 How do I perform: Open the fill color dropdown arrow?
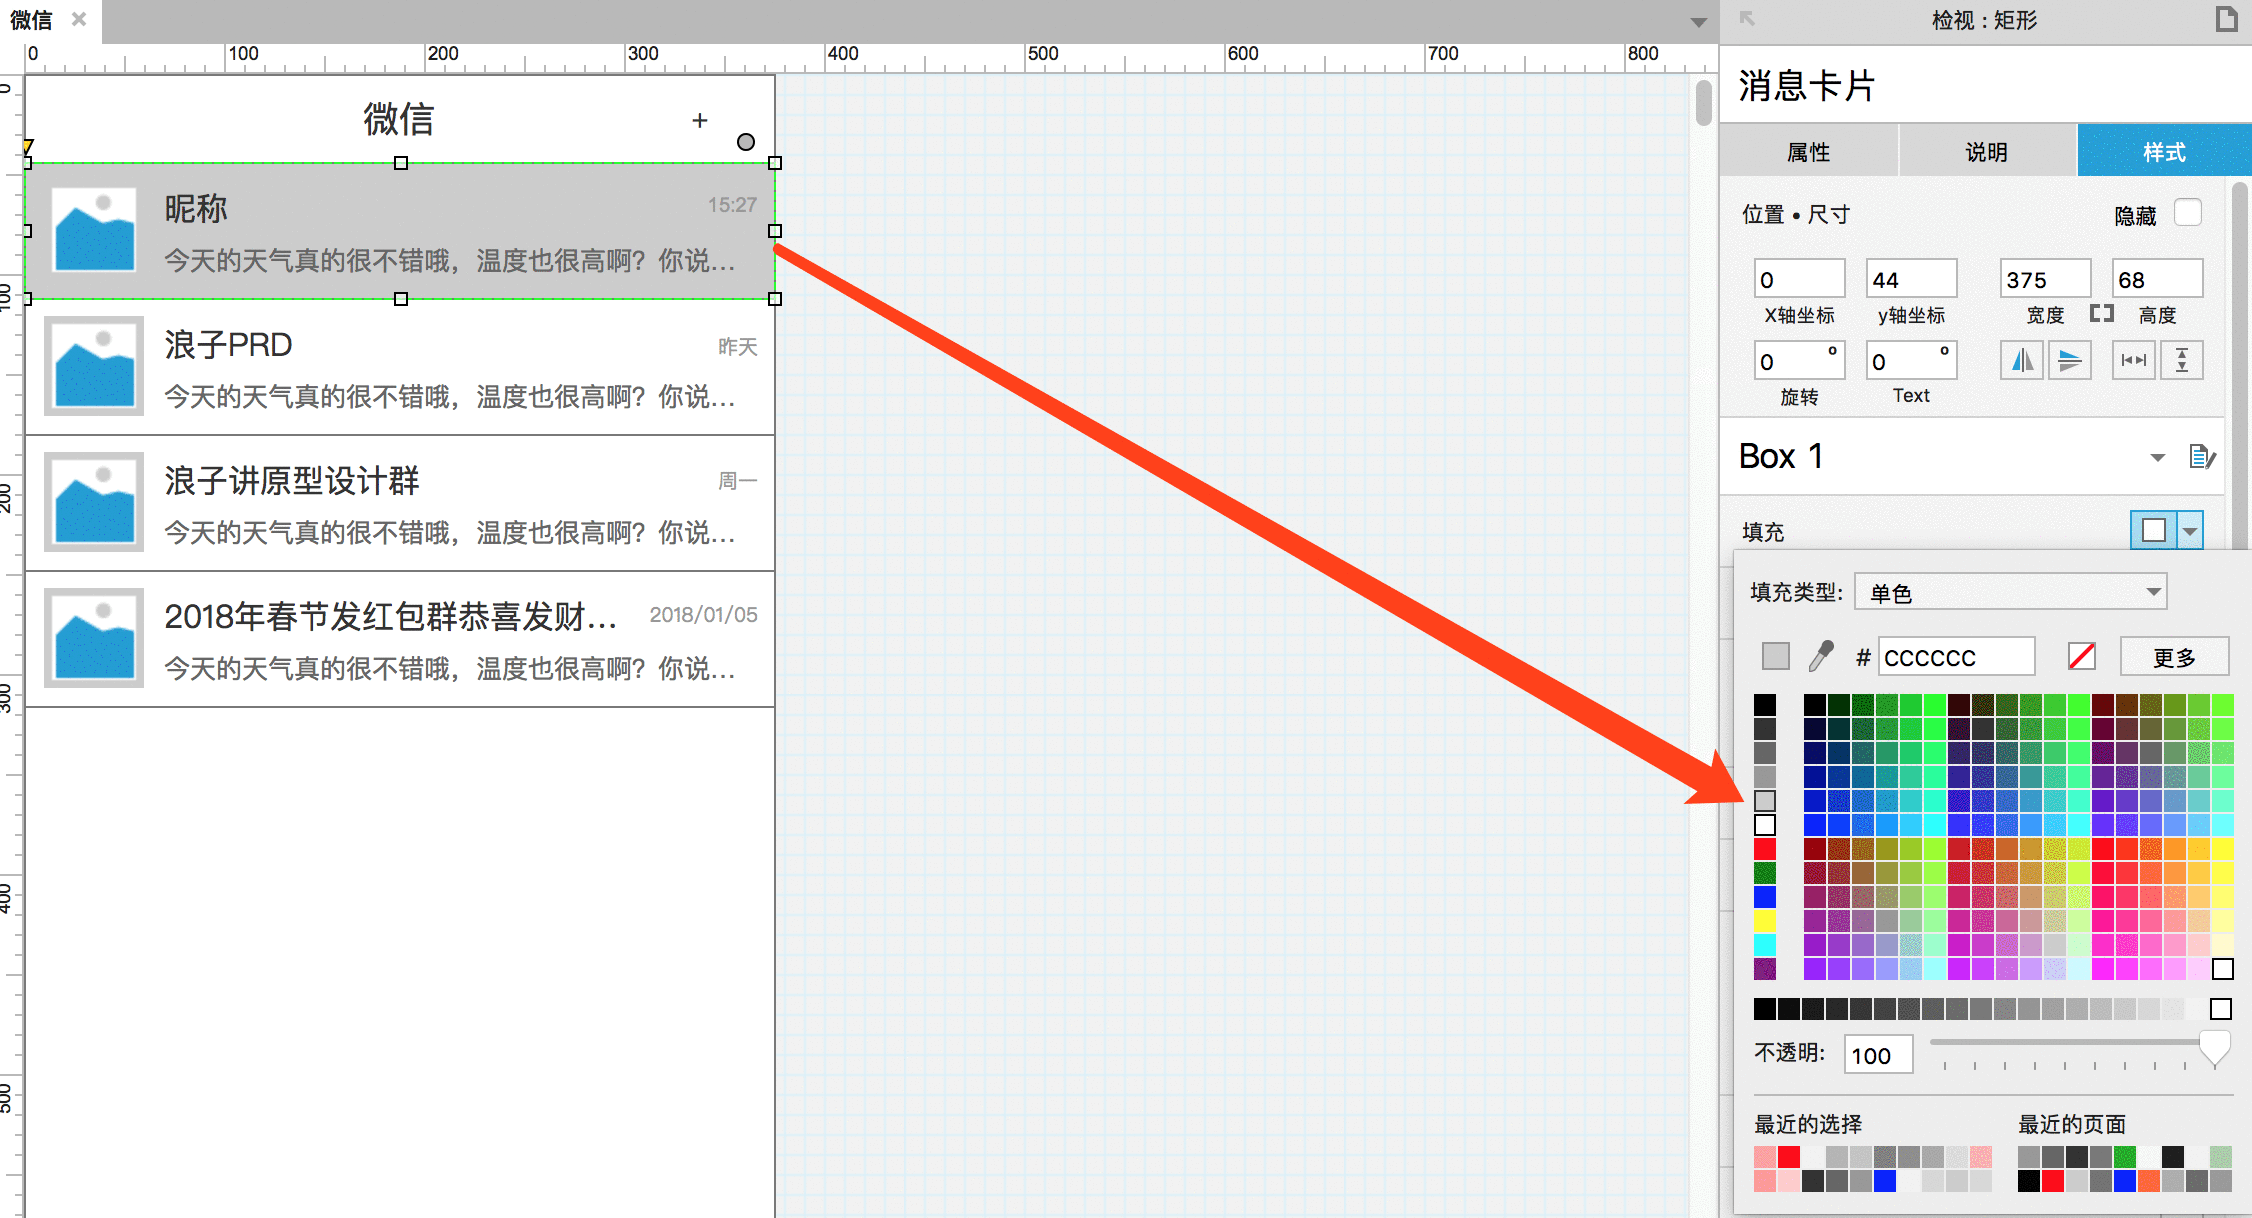(x=2190, y=531)
